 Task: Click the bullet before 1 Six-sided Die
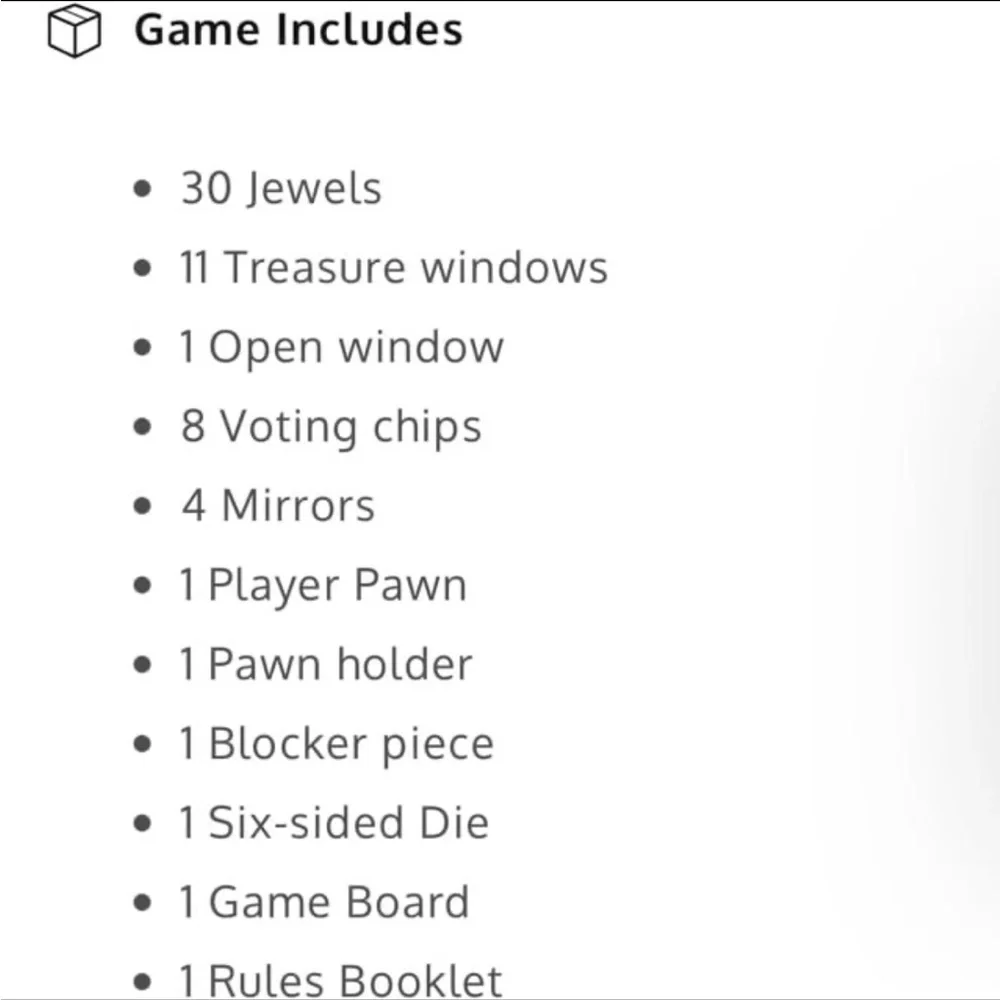coord(143,823)
